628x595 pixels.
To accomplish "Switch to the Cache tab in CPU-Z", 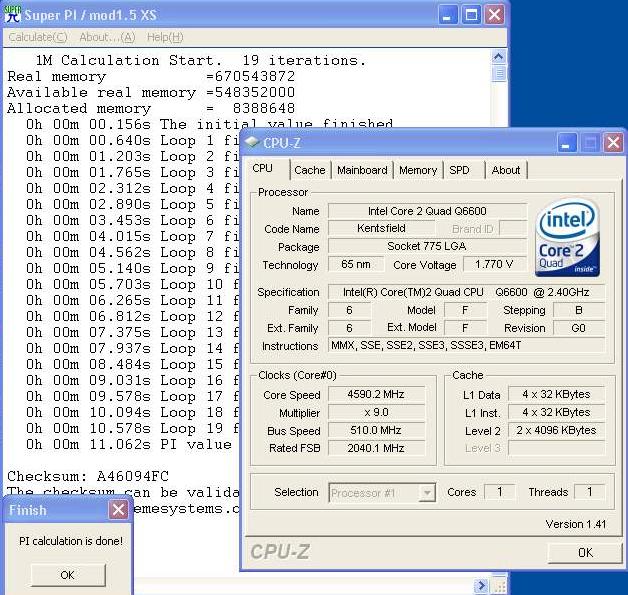I will click(x=310, y=170).
